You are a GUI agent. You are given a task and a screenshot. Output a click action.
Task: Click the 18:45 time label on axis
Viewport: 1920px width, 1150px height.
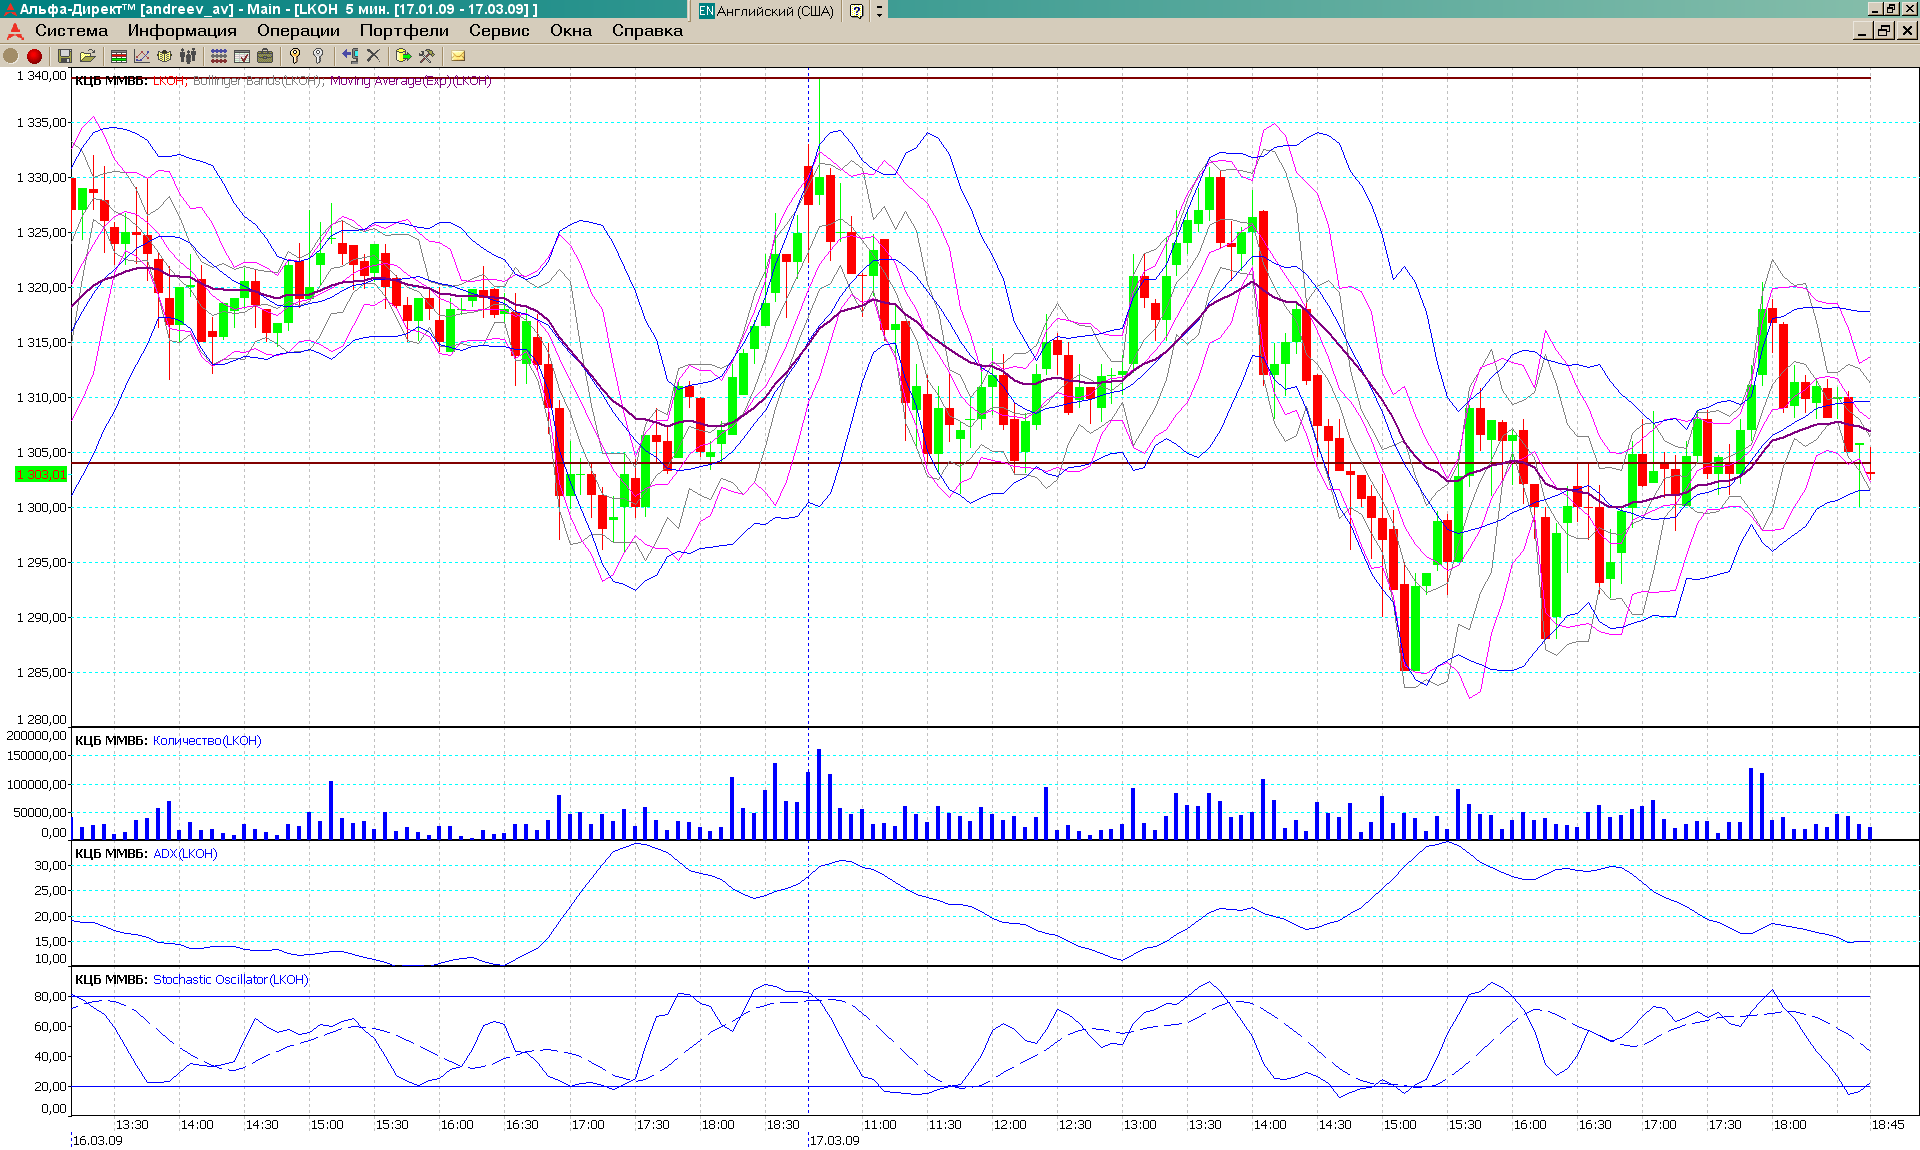coord(1888,1125)
